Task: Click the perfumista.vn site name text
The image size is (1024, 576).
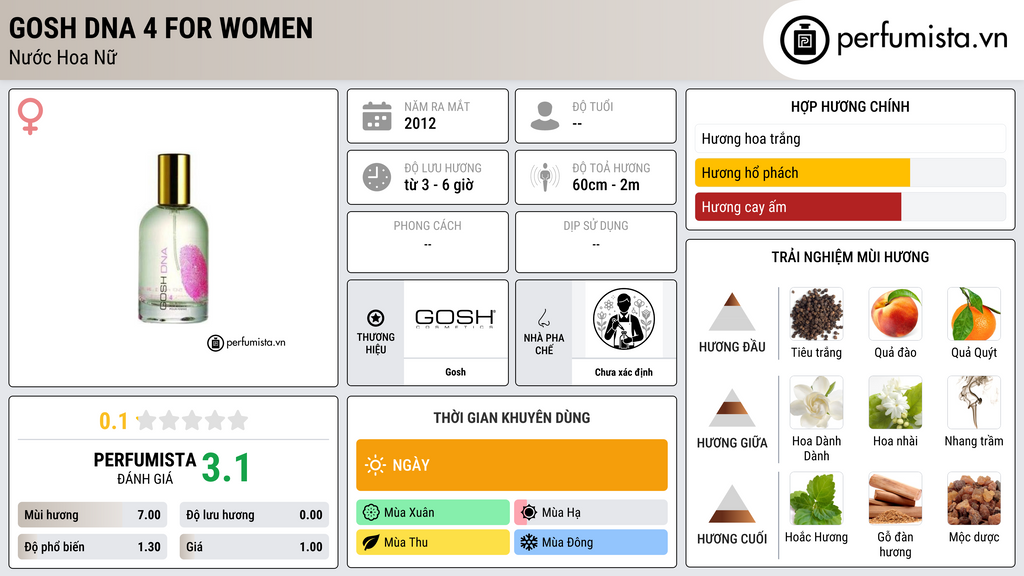Action: point(922,38)
